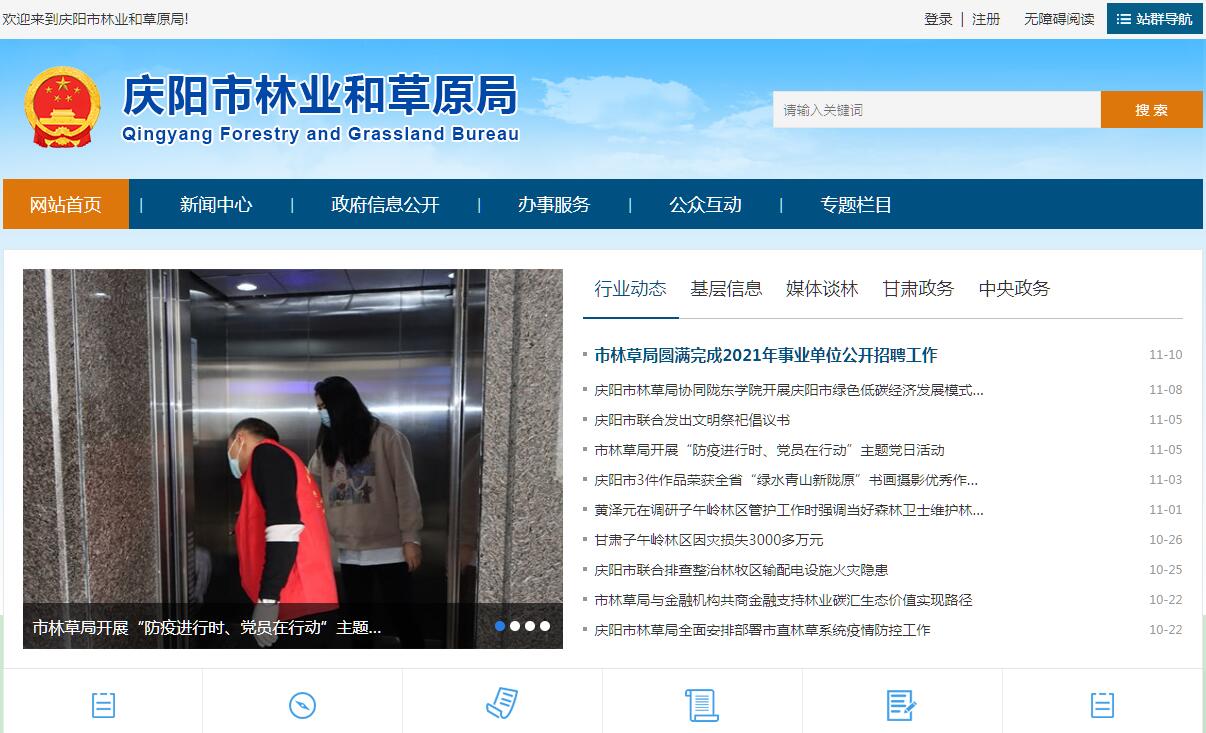Click the curled paper scroll icon
The image size is (1206, 733).
[502, 704]
